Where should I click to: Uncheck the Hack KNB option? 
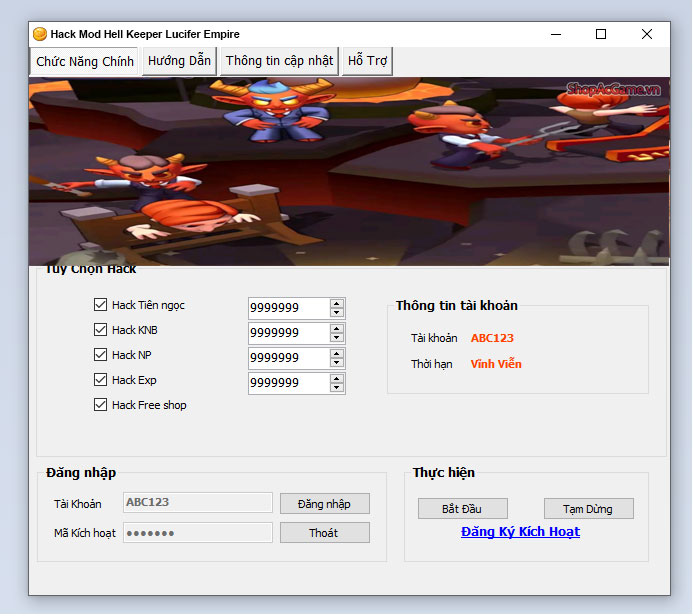100,330
